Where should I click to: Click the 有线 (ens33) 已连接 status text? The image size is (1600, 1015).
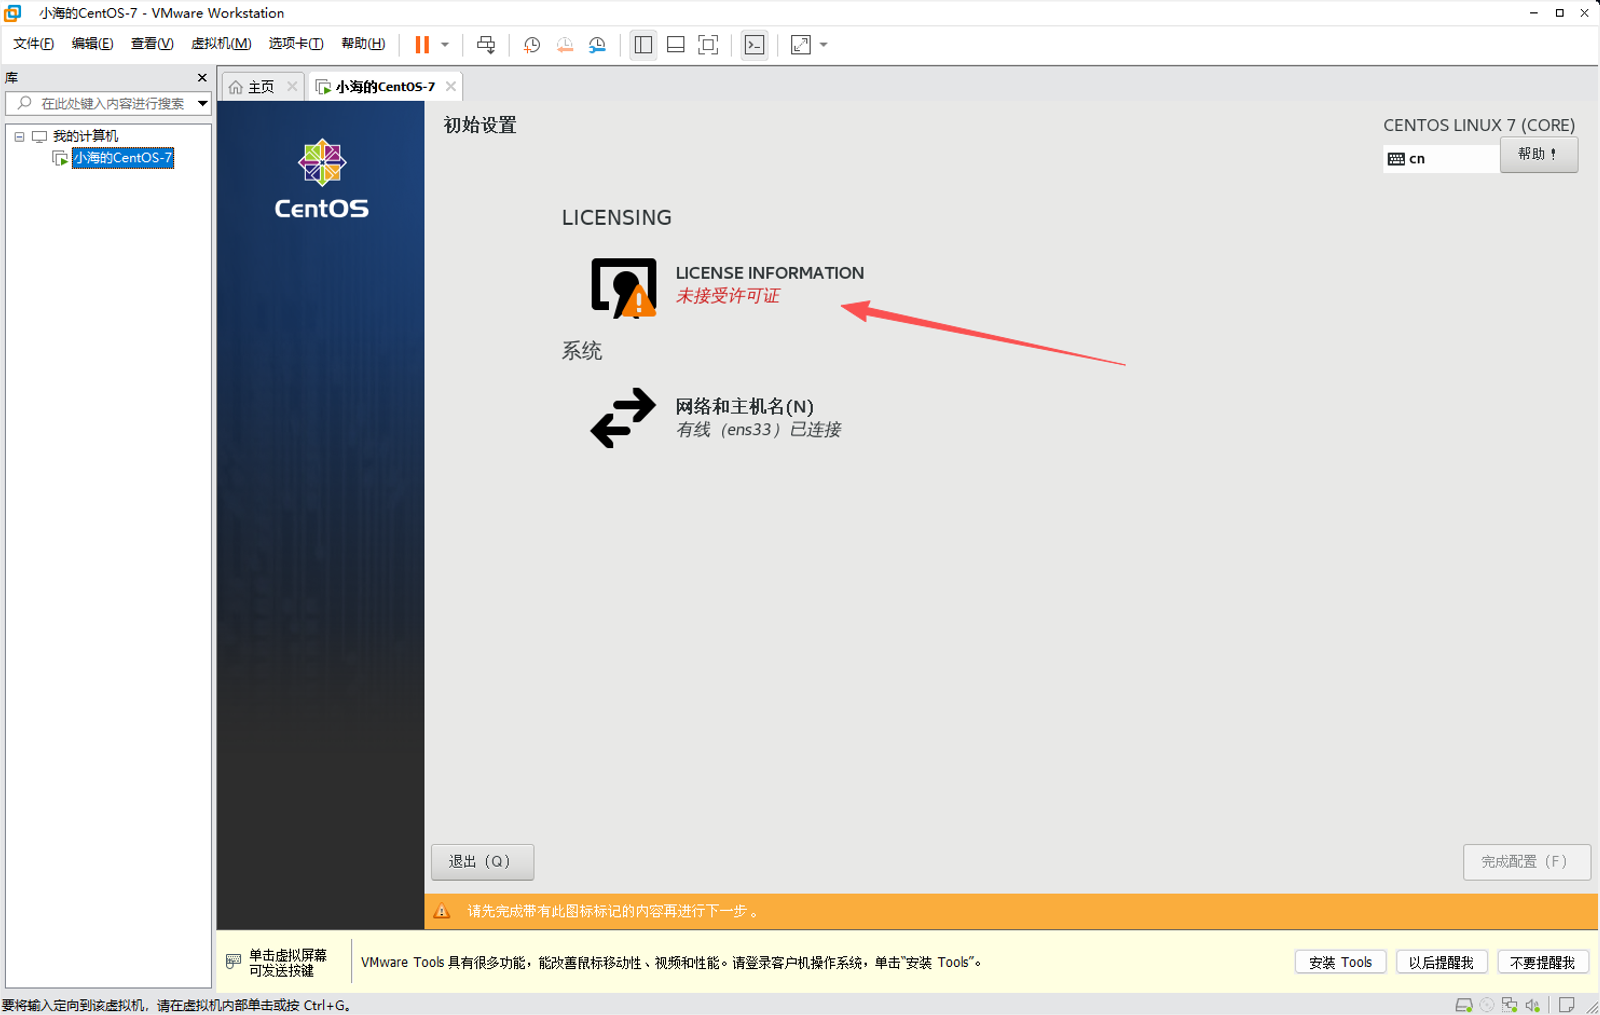click(758, 430)
